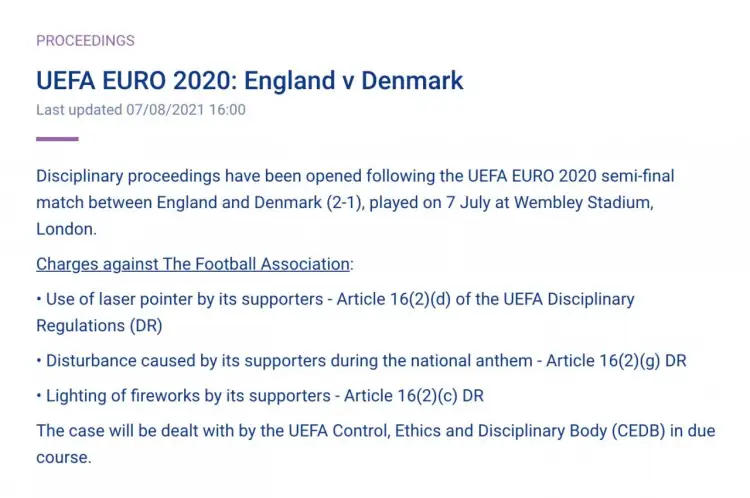Click the lighting of fireworks bullet
The width and height of the screenshot is (750, 498).
[x=185, y=396]
